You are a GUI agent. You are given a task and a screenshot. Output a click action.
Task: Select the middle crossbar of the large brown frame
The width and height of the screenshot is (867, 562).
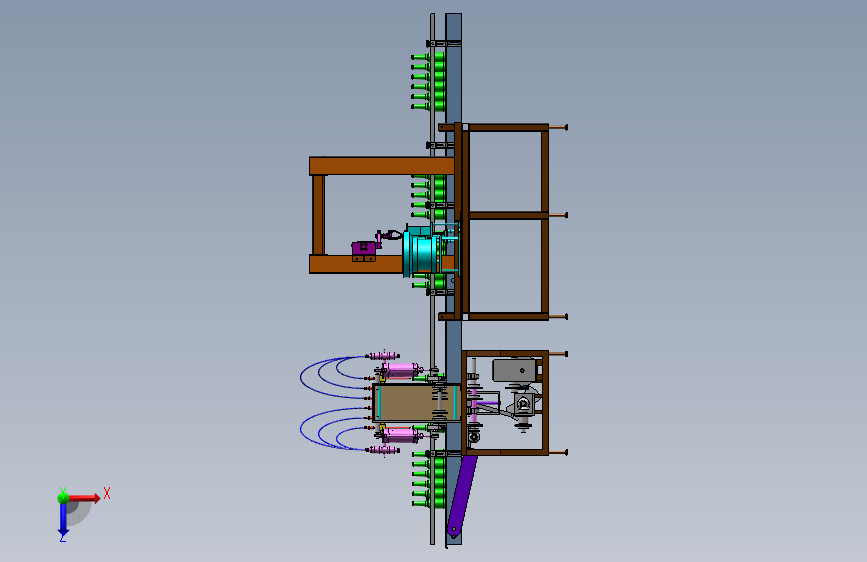point(508,215)
